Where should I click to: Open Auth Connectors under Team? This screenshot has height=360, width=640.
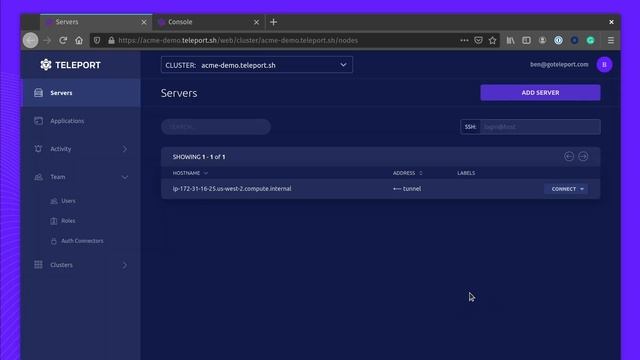tap(82, 241)
